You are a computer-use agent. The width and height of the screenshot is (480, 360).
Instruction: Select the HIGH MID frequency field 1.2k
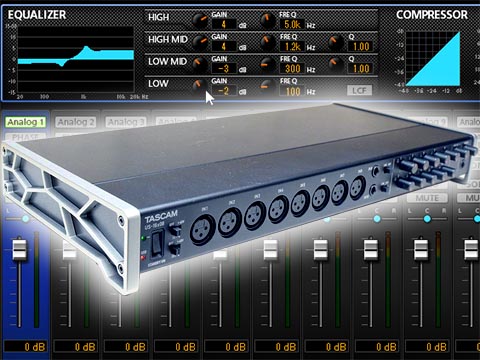point(292,46)
